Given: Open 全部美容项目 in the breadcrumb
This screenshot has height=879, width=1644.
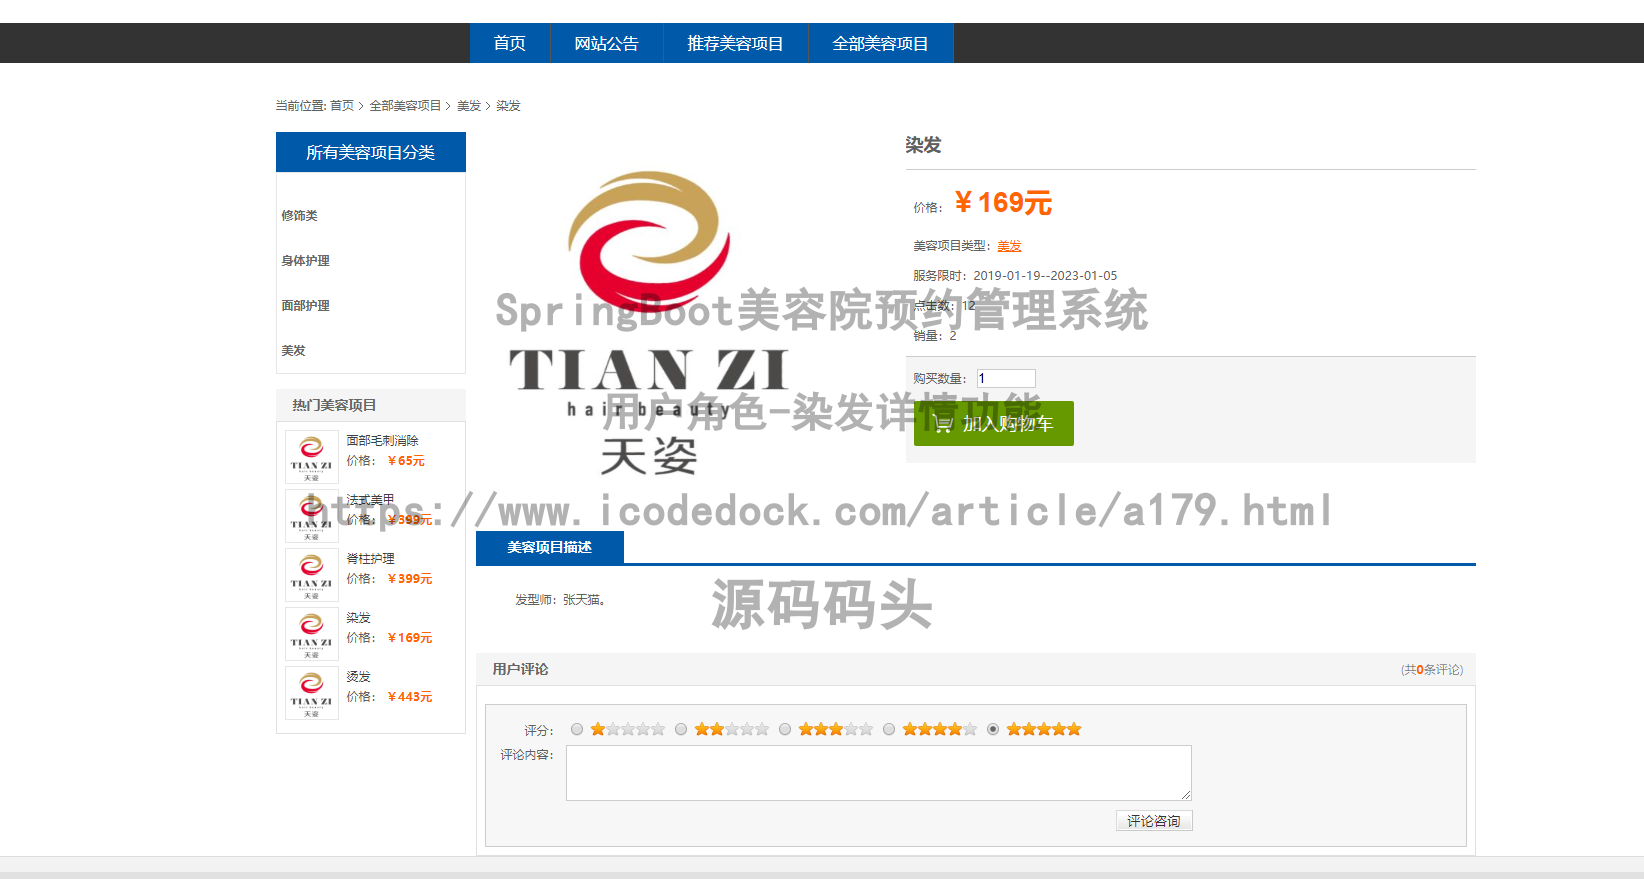Looking at the screenshot, I should (405, 106).
